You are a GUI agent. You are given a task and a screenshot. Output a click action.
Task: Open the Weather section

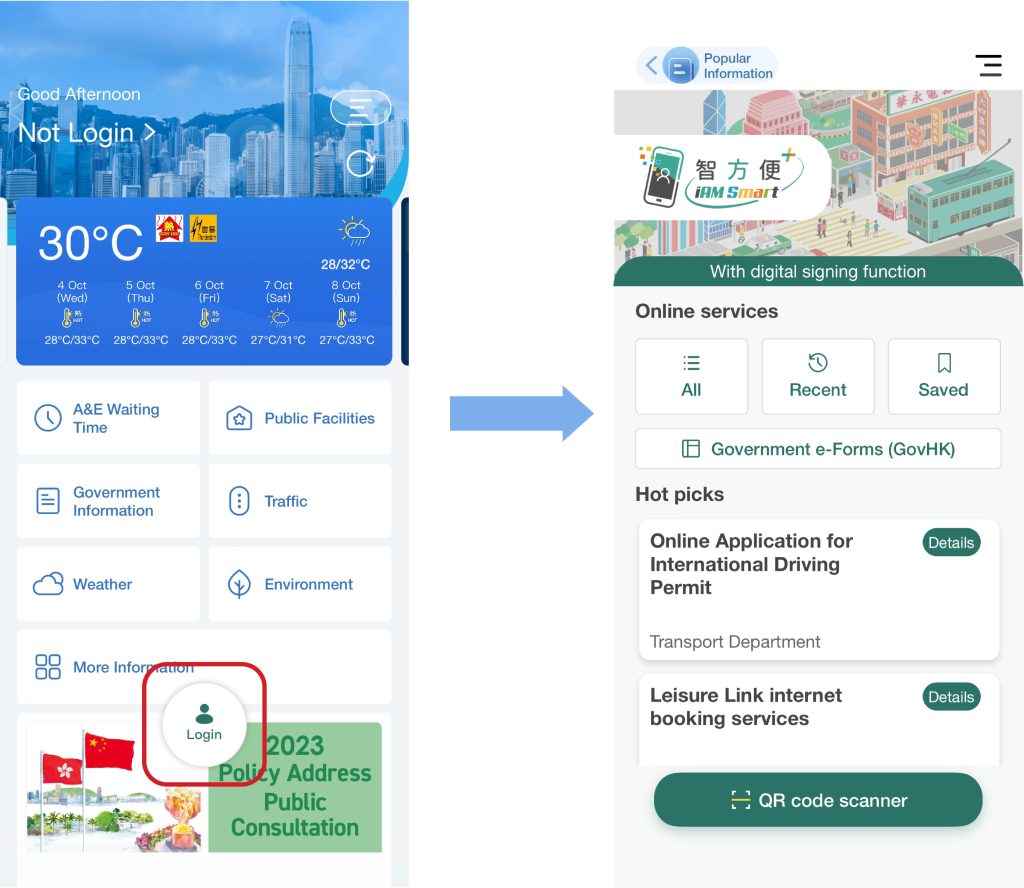[108, 583]
